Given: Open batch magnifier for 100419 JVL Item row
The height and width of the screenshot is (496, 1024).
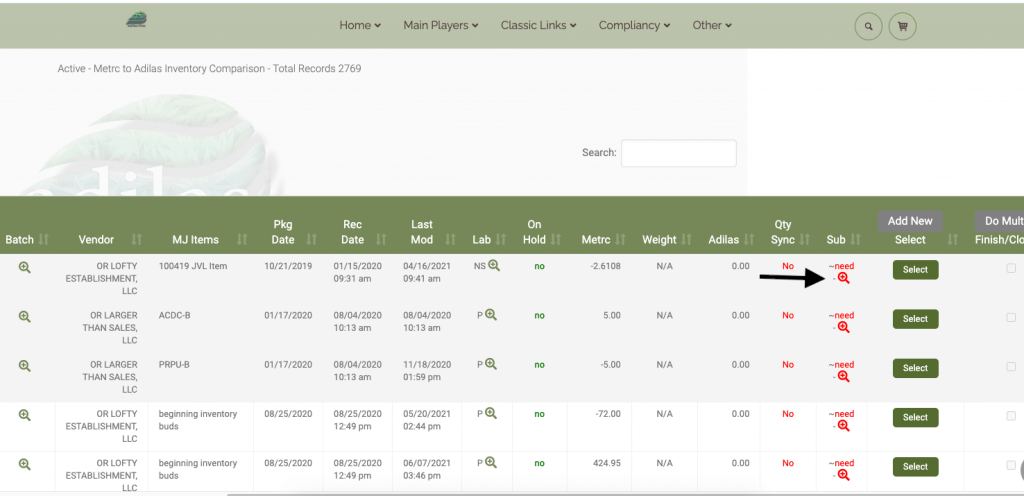Looking at the screenshot, I should tap(25, 267).
